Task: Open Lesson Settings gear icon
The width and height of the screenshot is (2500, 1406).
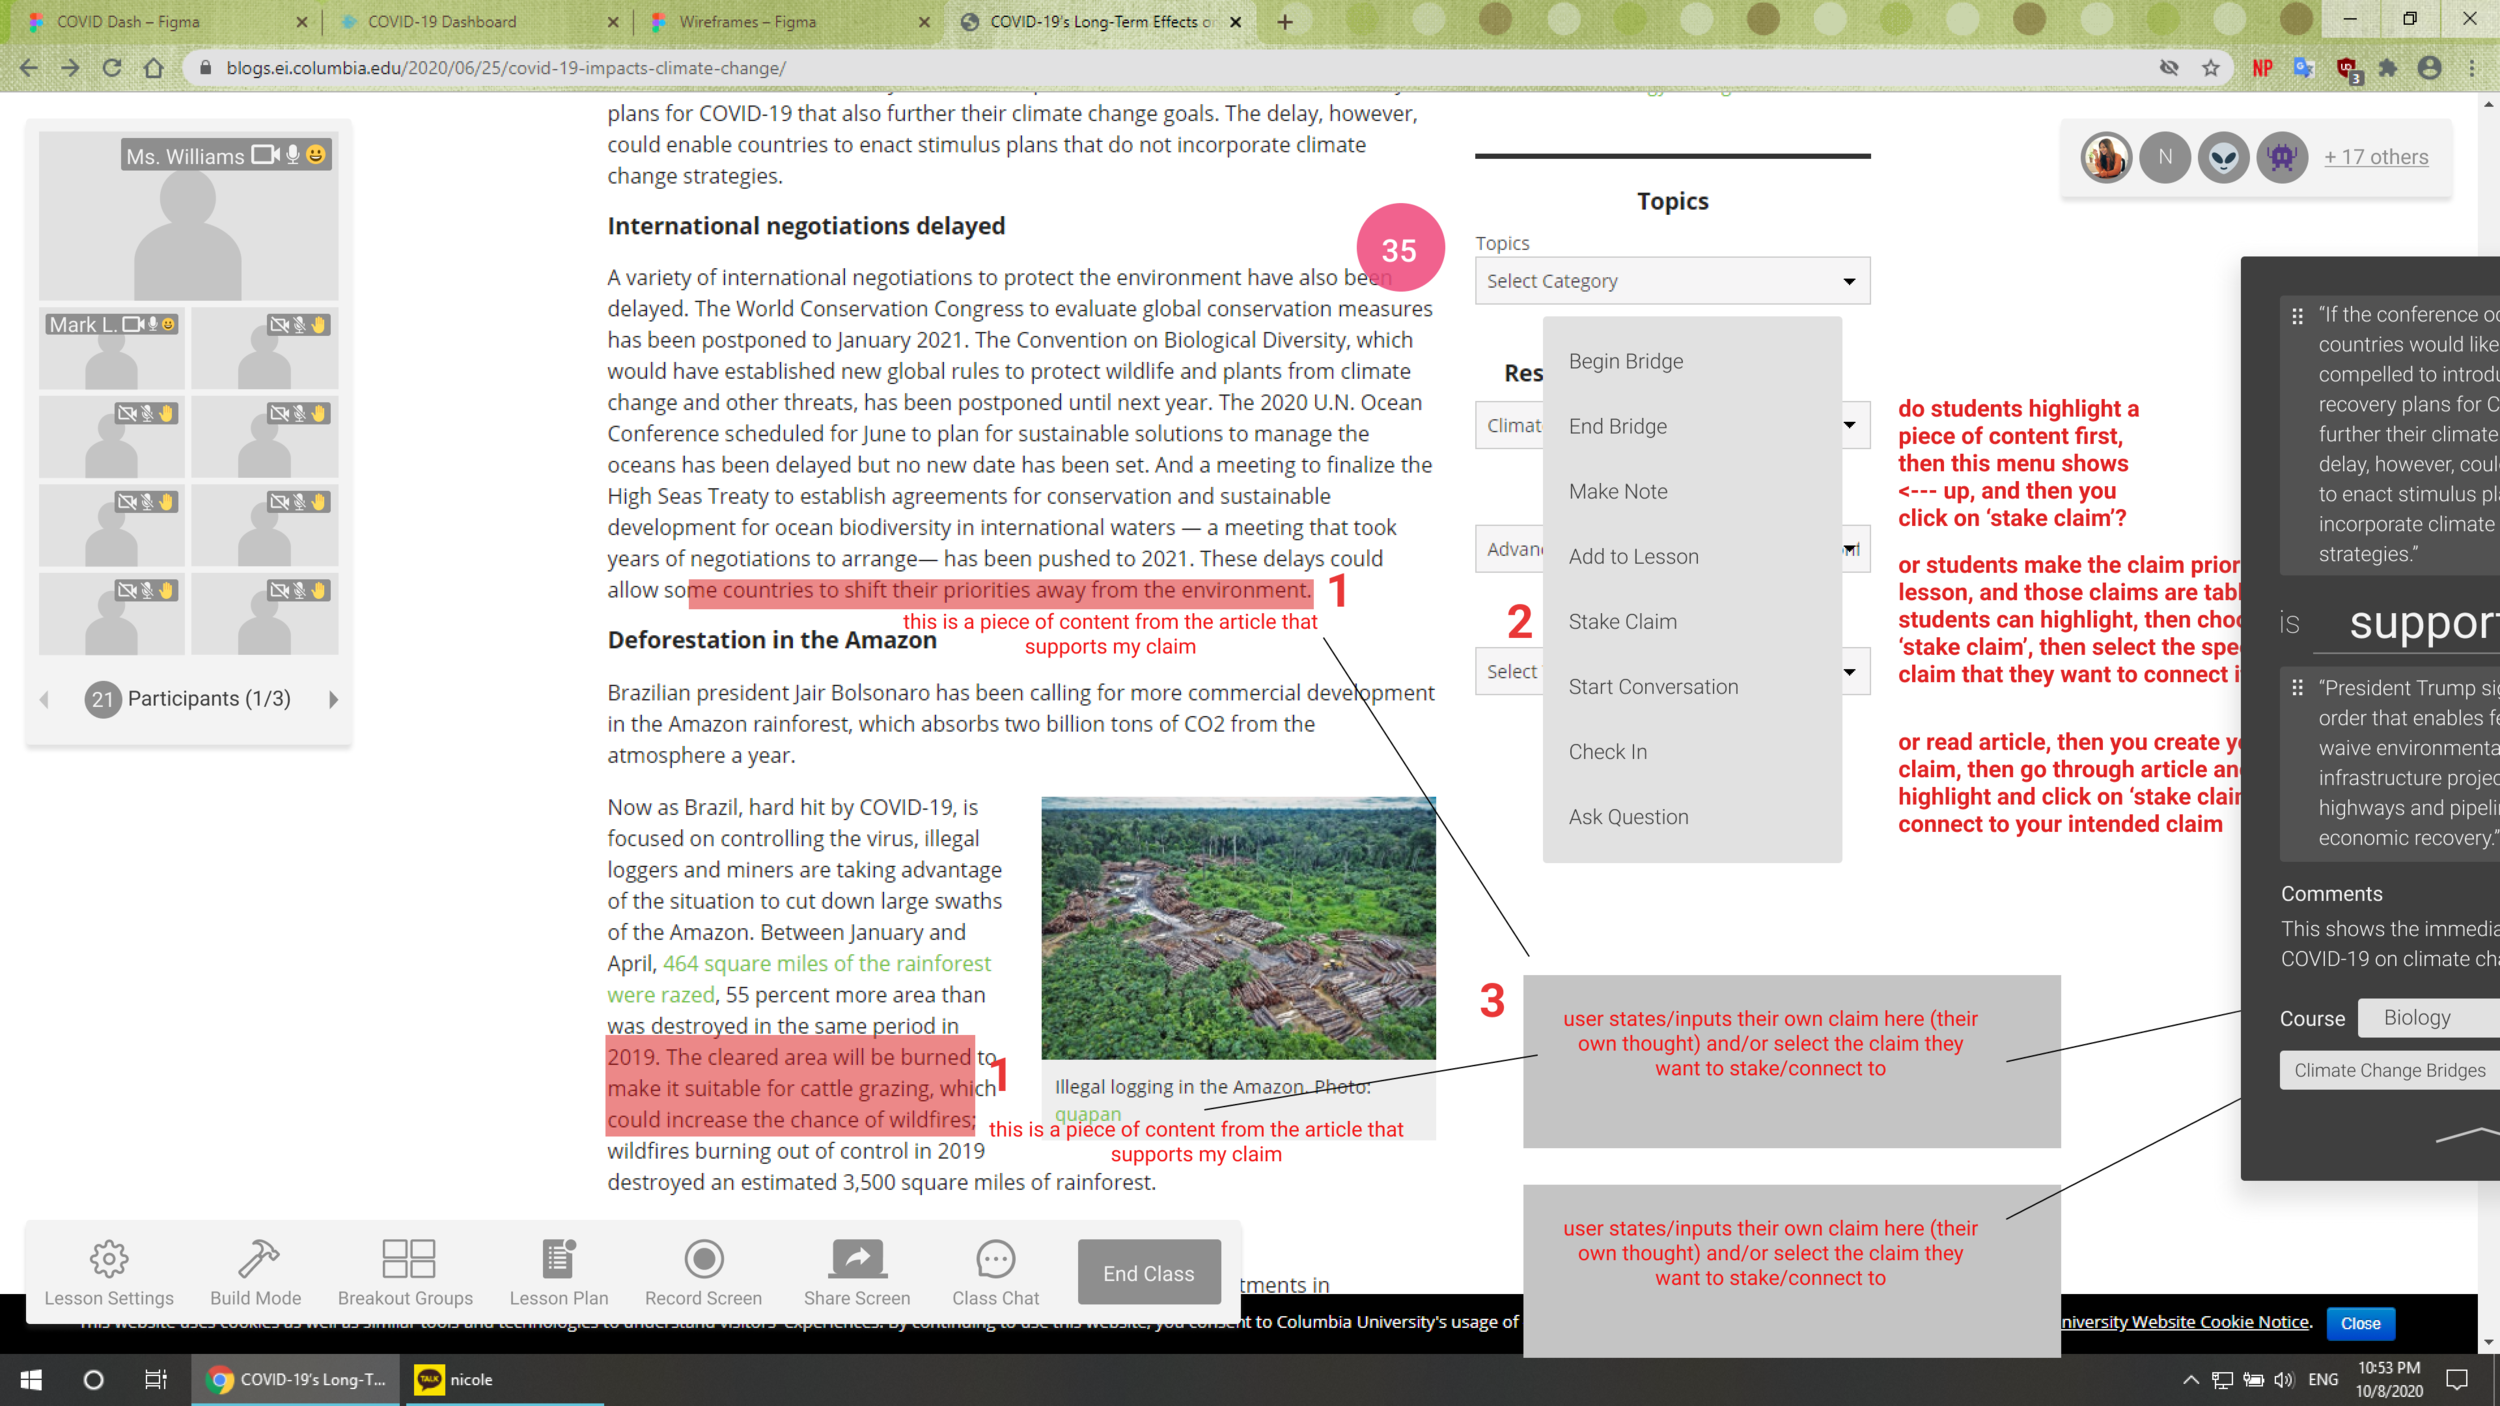Action: 108,1259
